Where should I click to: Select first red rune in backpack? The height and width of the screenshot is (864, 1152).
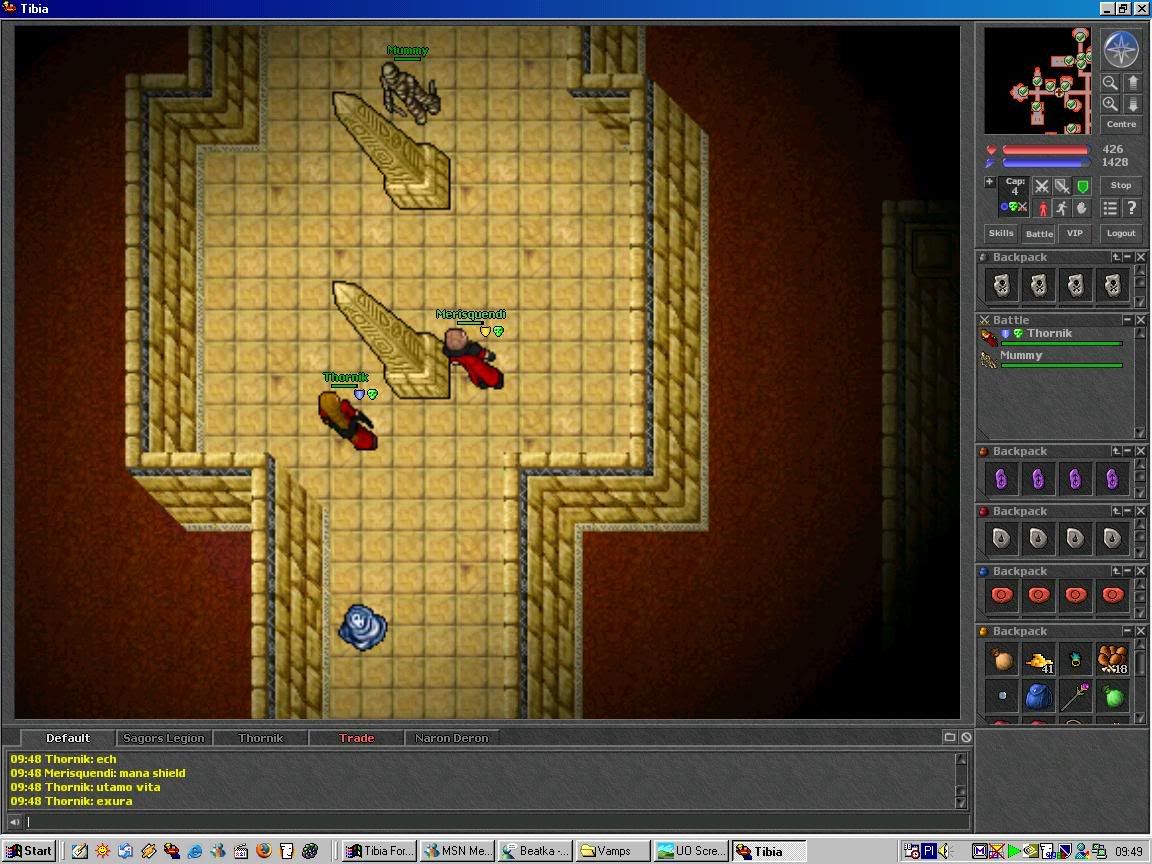click(1001, 594)
